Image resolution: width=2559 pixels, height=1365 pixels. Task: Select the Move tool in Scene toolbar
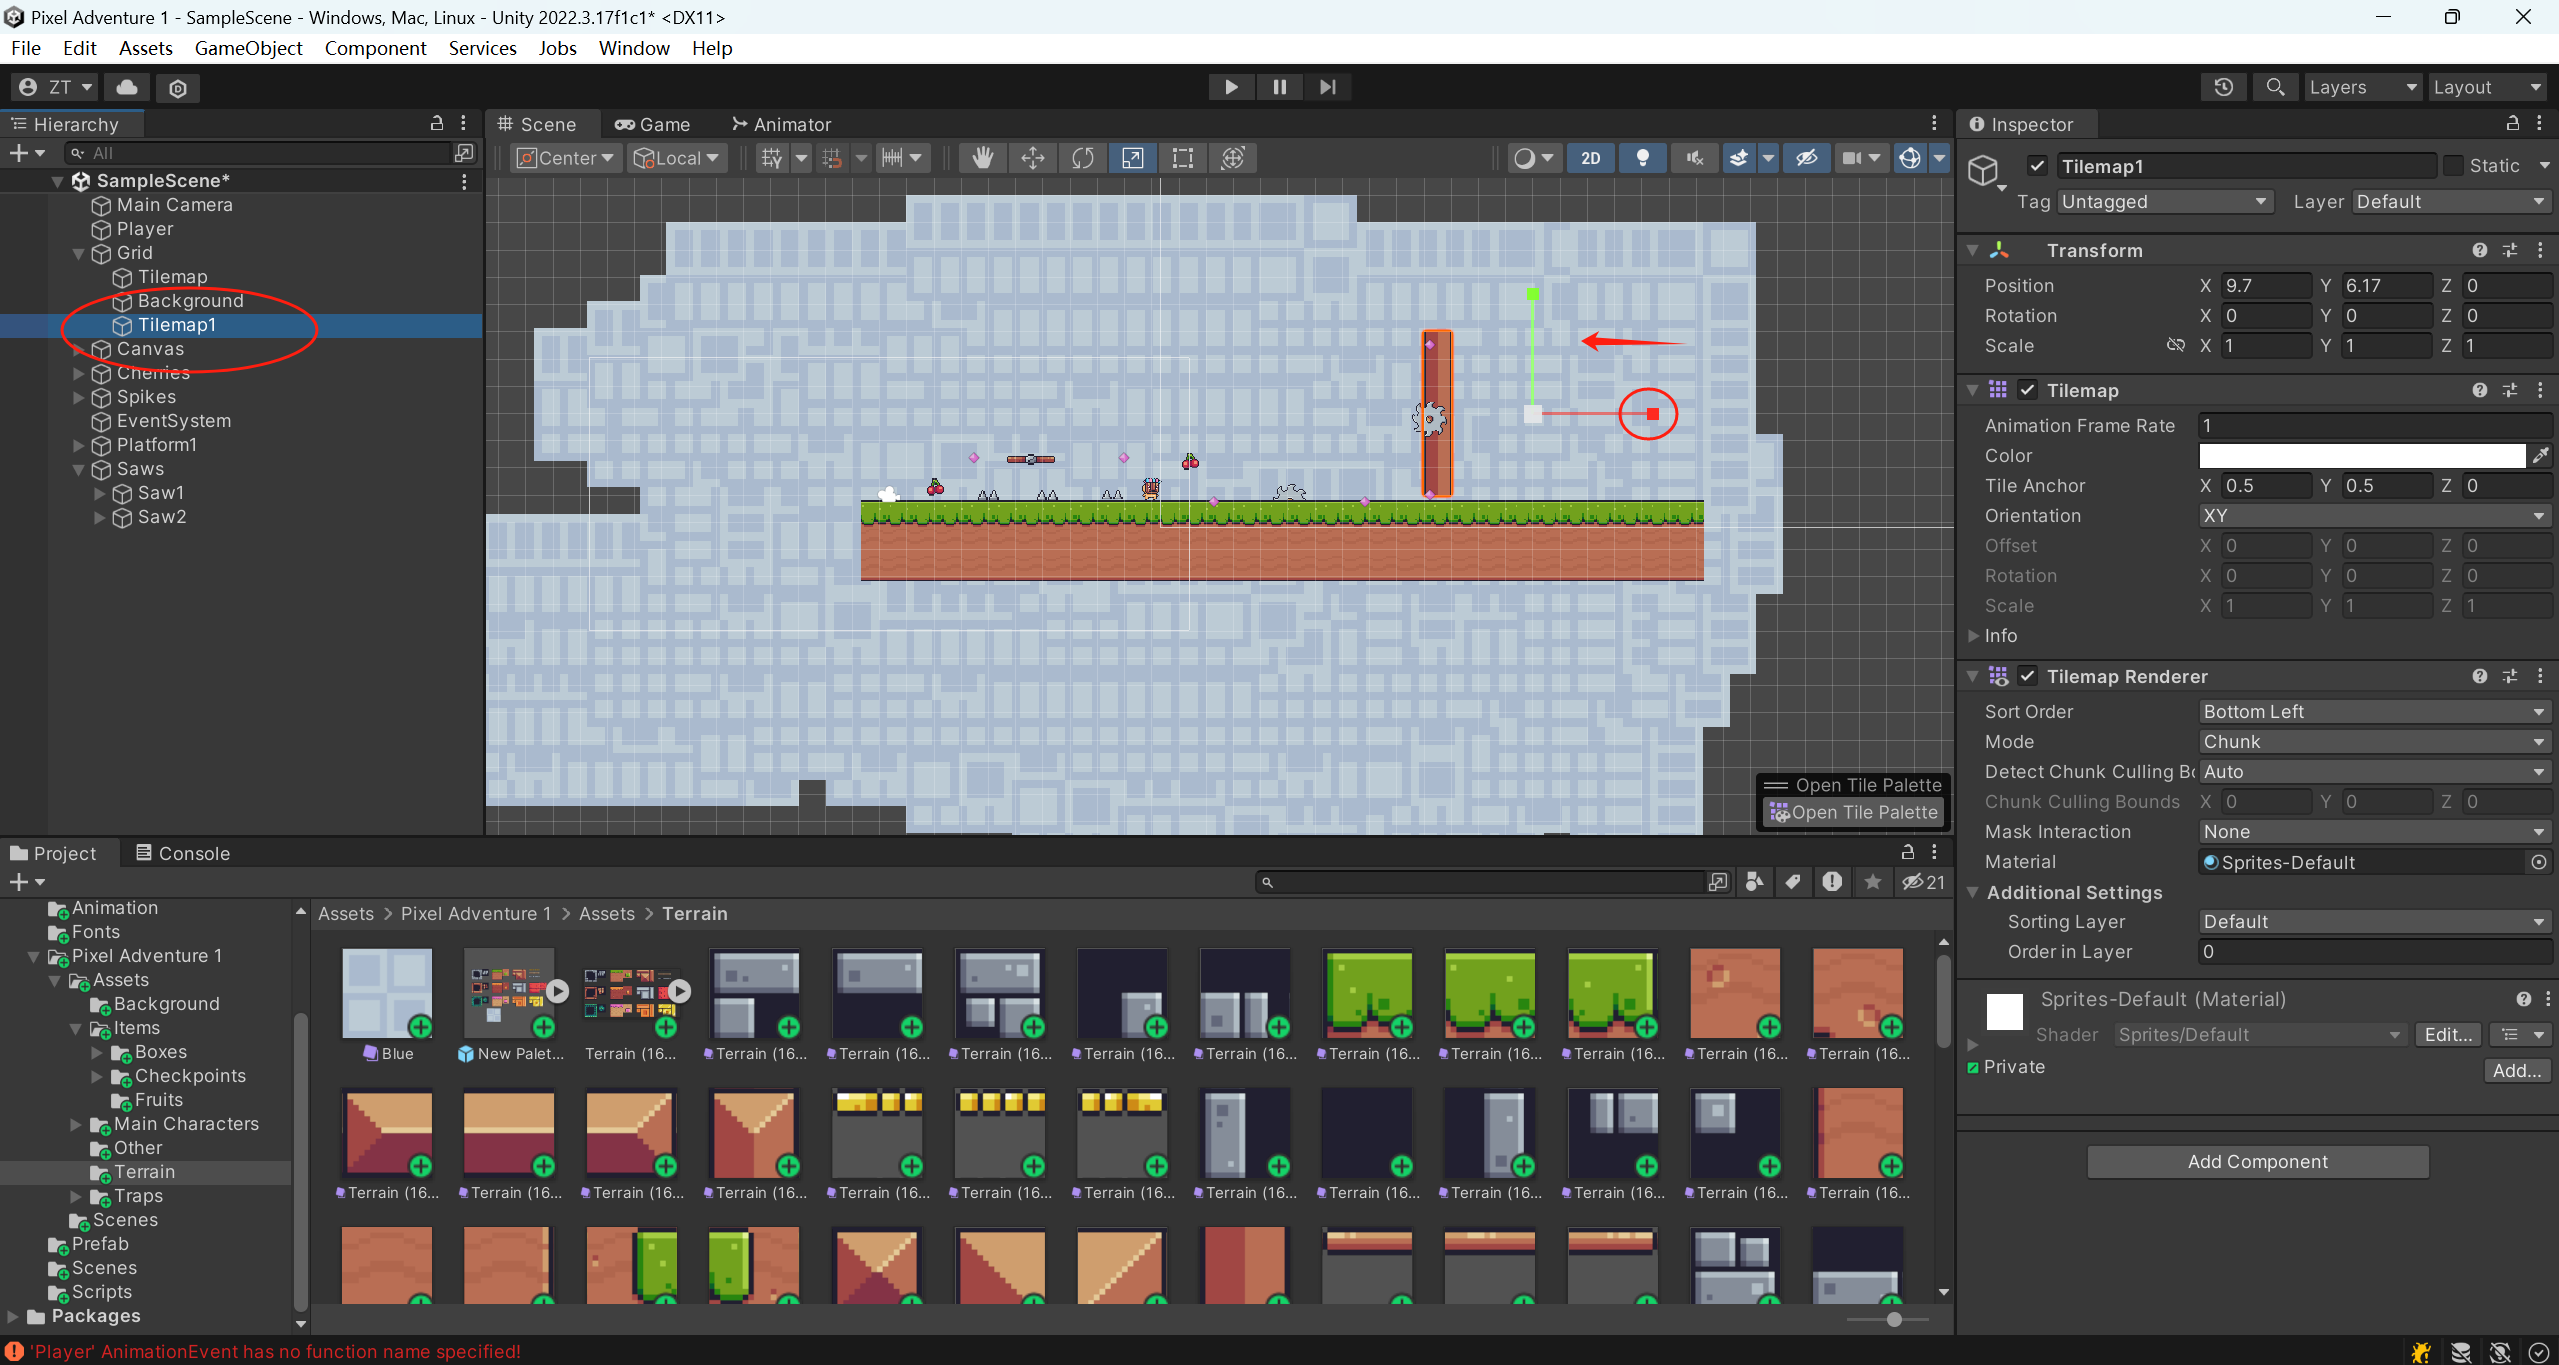(1032, 158)
